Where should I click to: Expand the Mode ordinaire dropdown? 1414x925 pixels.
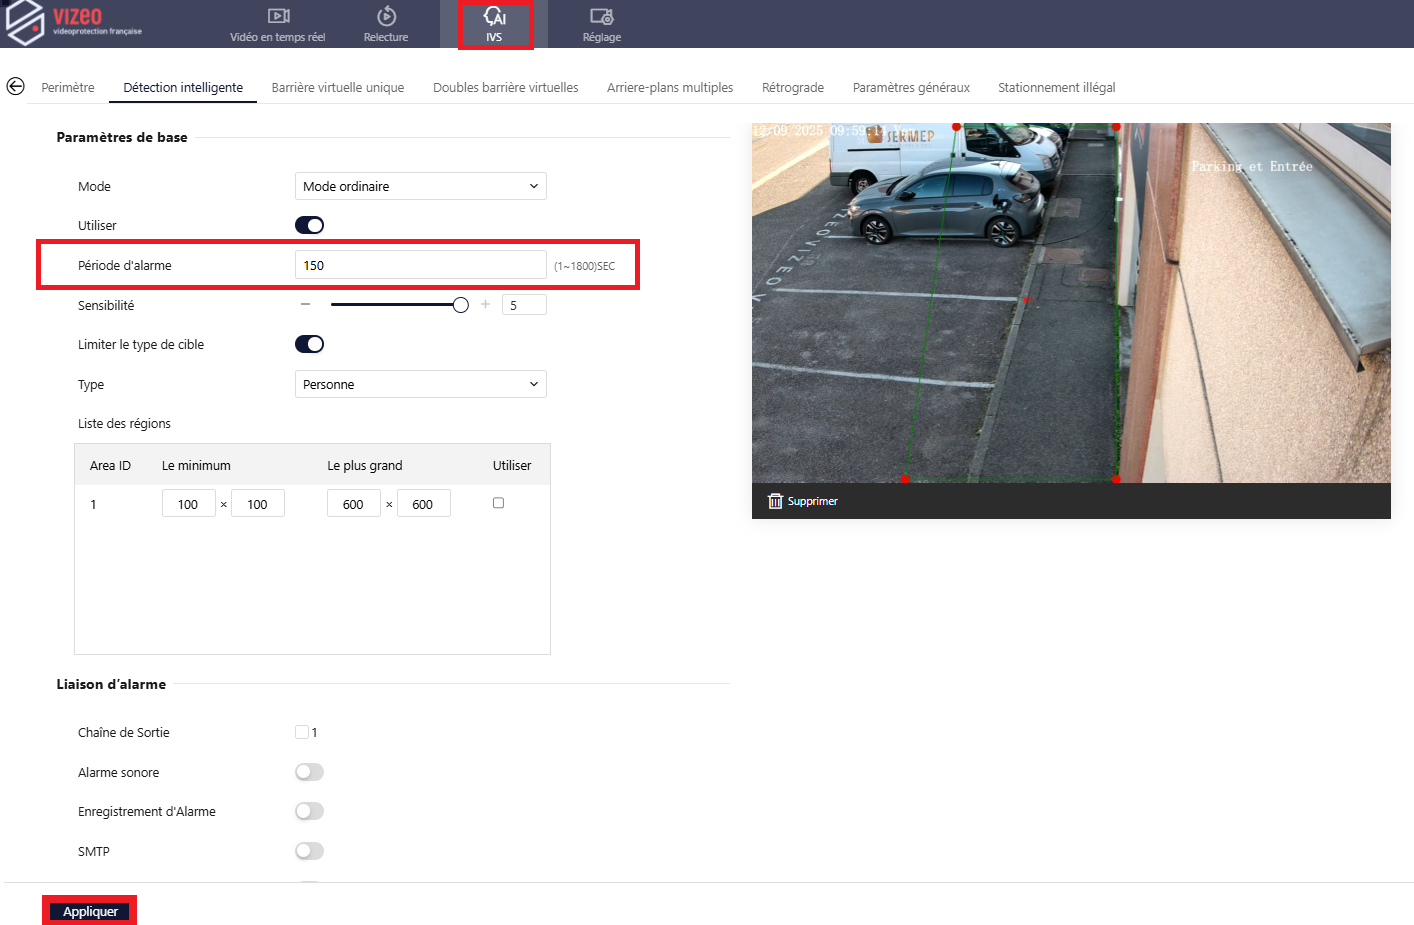point(420,186)
